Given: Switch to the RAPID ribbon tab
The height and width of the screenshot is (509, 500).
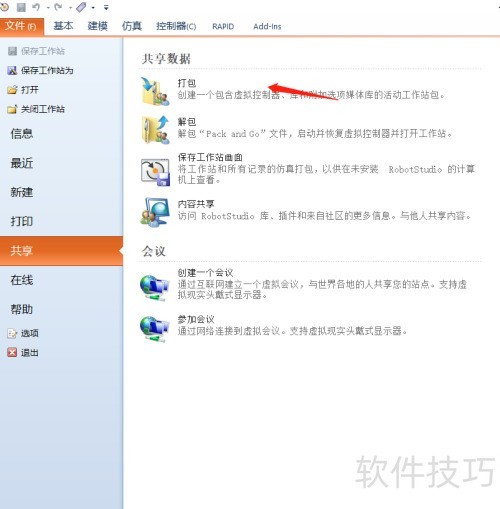Looking at the screenshot, I should coord(223,26).
